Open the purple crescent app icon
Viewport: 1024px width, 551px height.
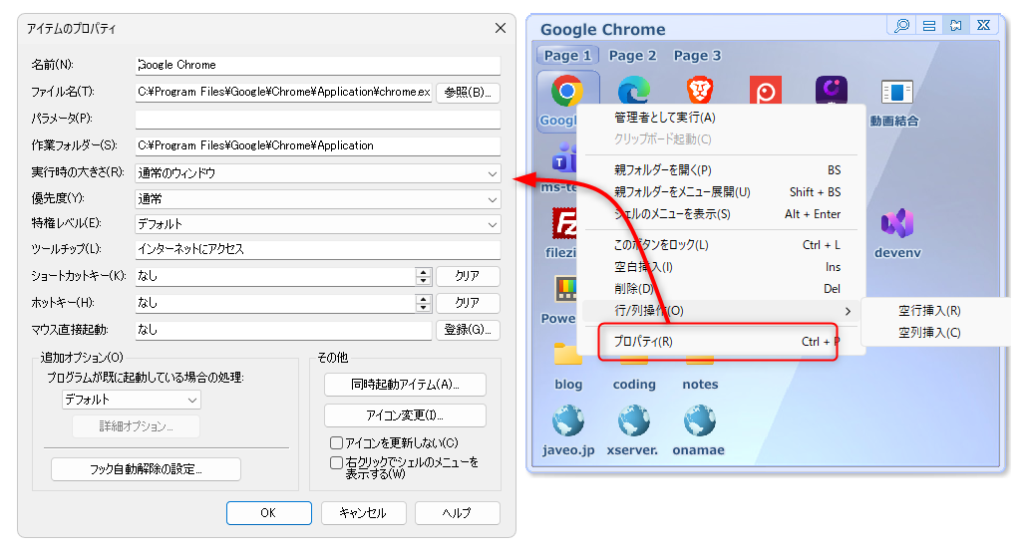tap(831, 90)
